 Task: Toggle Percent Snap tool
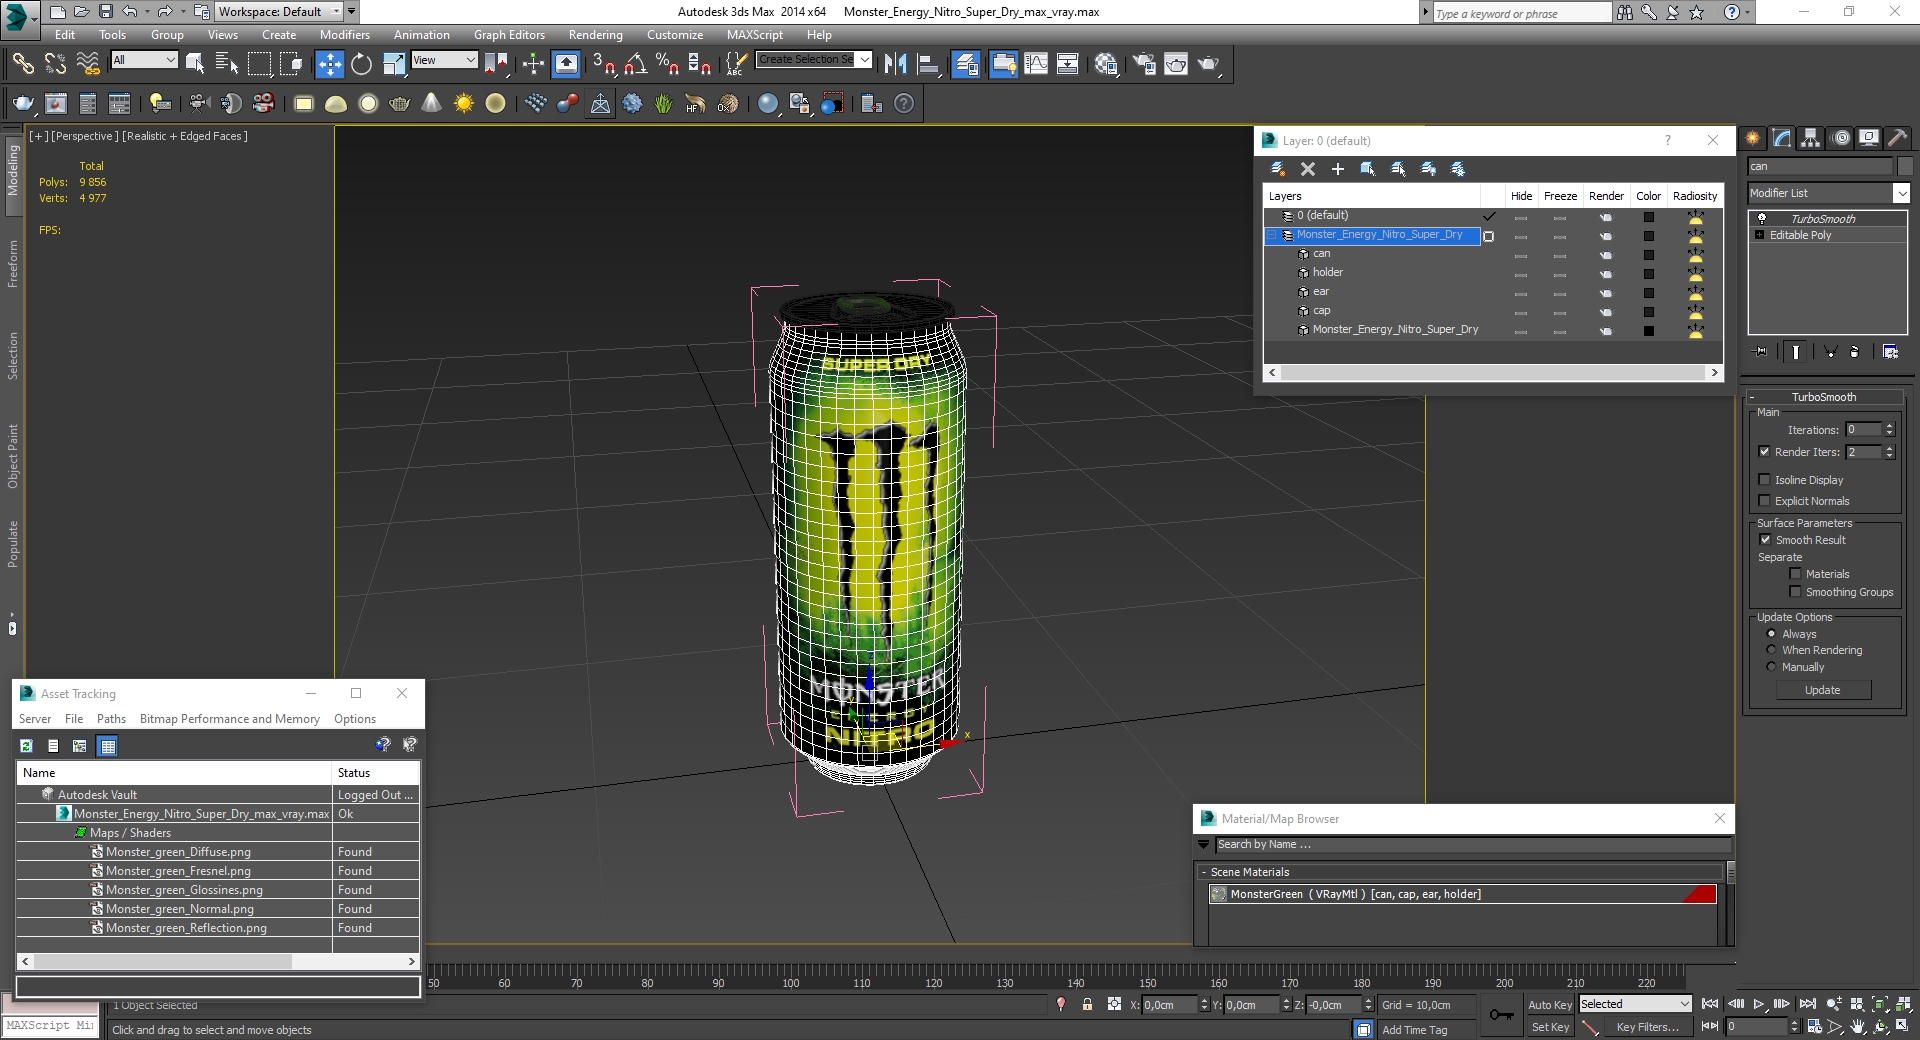point(667,64)
